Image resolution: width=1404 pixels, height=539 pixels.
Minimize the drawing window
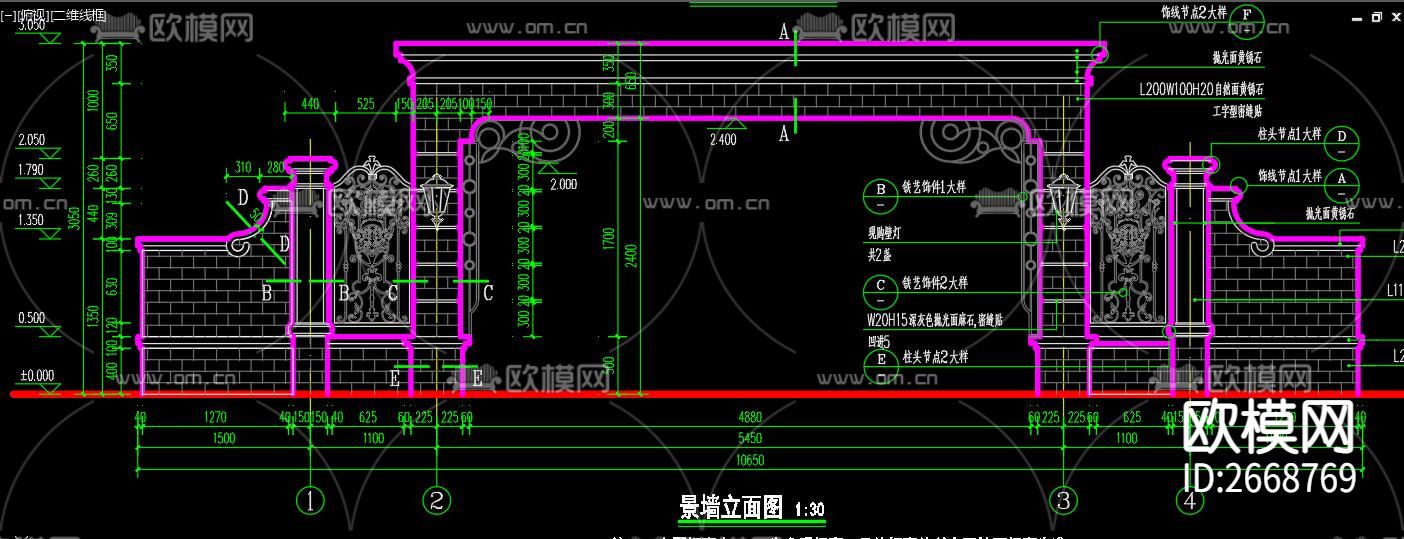(x=1357, y=17)
